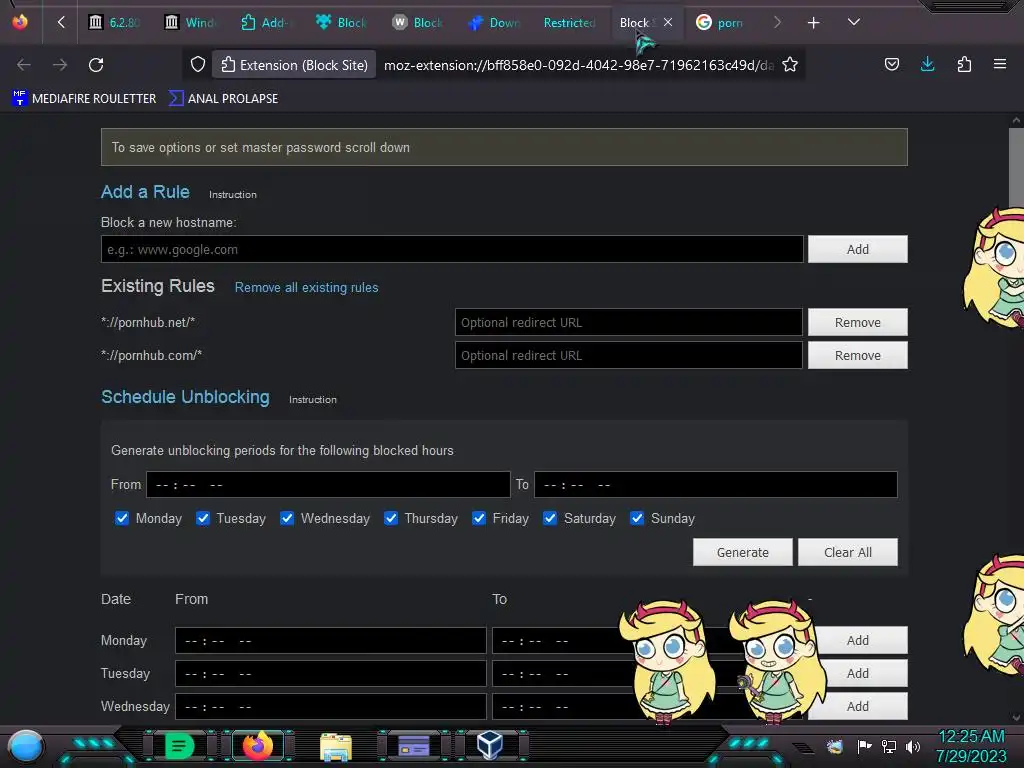Open the MEDIAFIRE ROULETTER bookmark
The width and height of the screenshot is (1024, 768).
[x=84, y=99]
